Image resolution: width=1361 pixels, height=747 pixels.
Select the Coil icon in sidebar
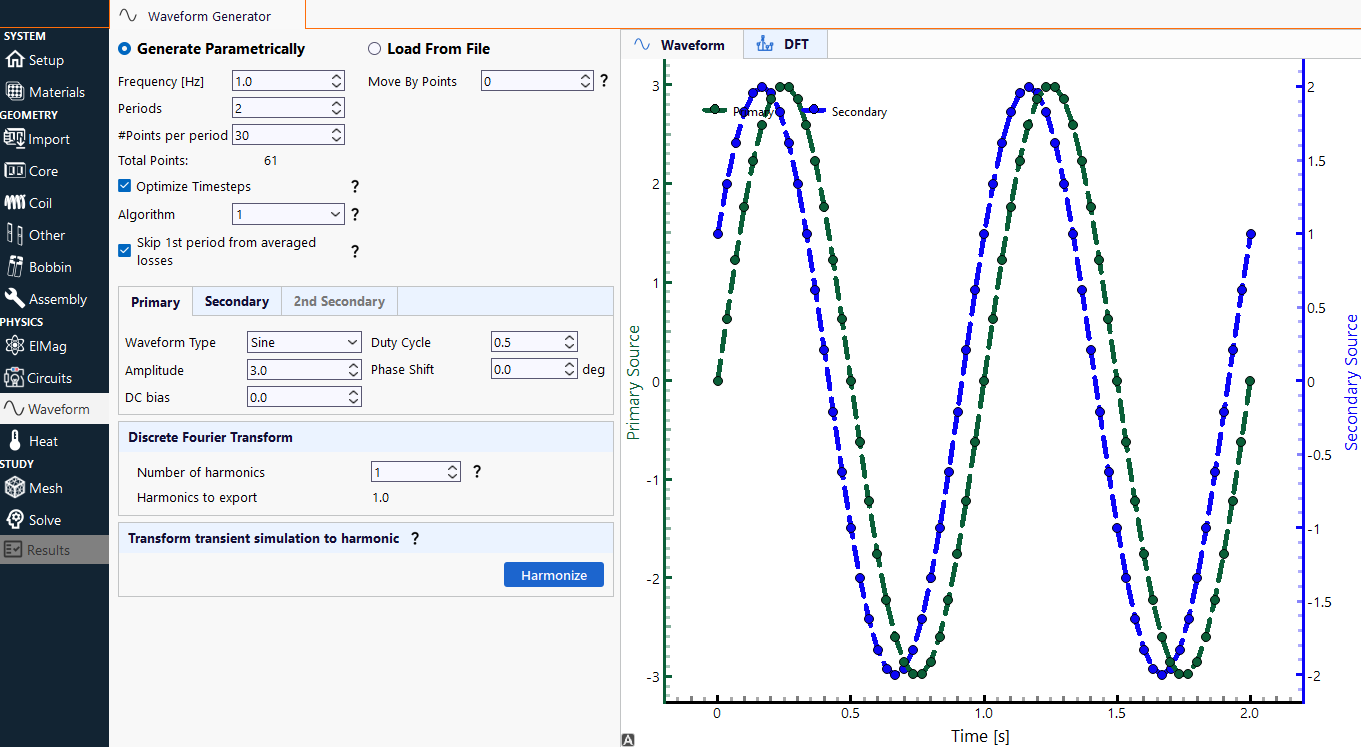tap(15, 203)
